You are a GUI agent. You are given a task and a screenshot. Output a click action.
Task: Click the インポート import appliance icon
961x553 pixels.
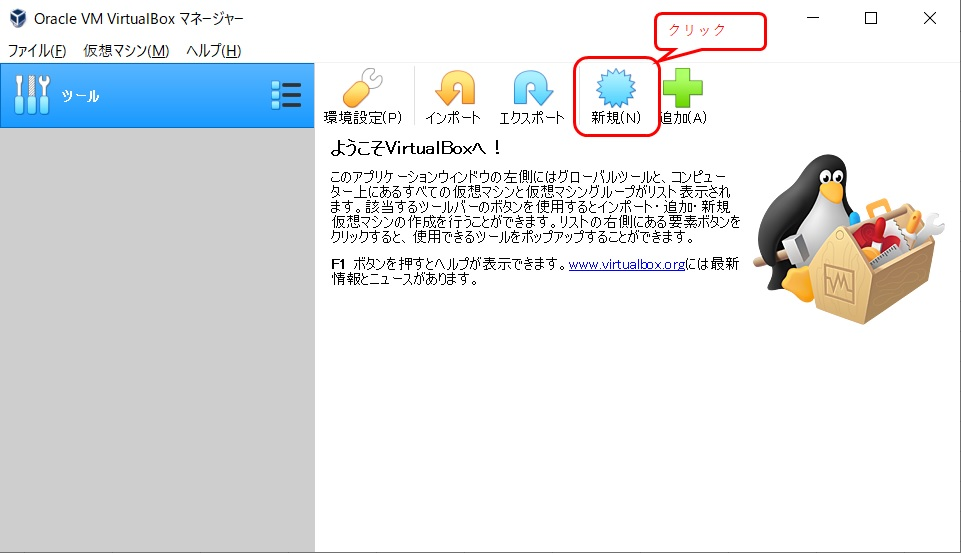point(454,96)
